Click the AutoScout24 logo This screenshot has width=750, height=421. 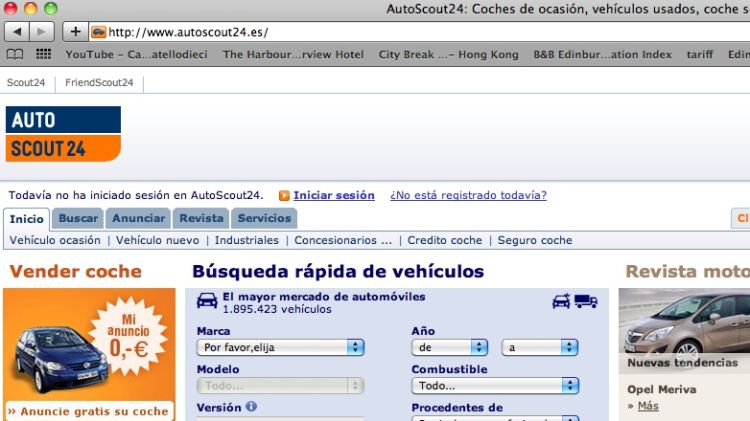click(63, 134)
